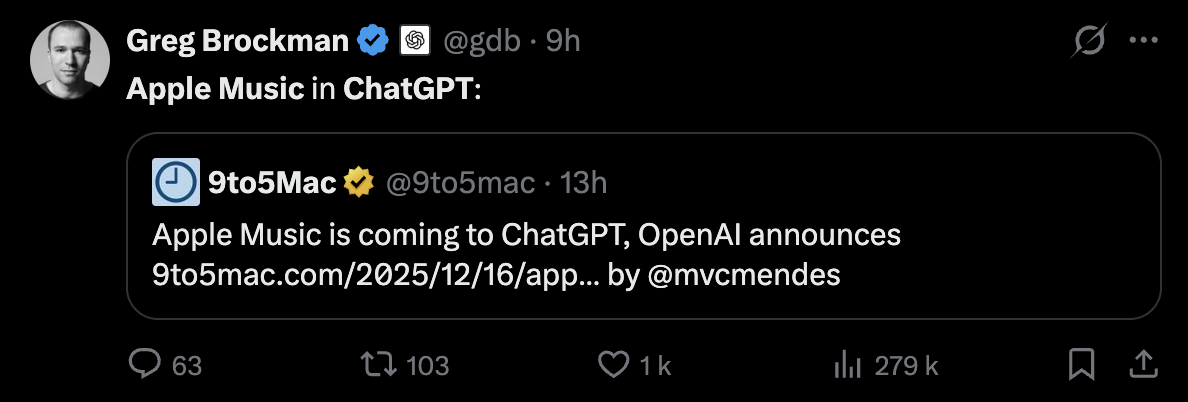The width and height of the screenshot is (1188, 402).
Task: Like the tweet with heart icon
Action: (612, 365)
